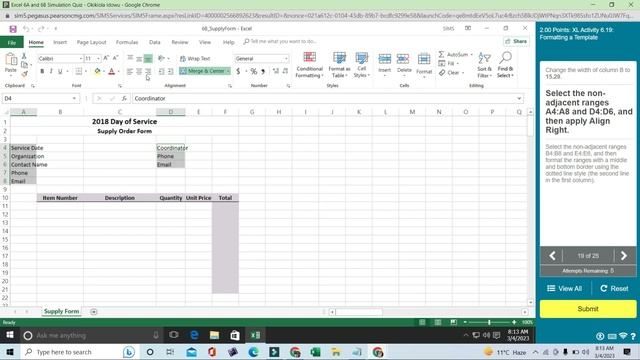This screenshot has width=640, height=360.
Task: Open the font size dropdown
Action: pos(98,59)
